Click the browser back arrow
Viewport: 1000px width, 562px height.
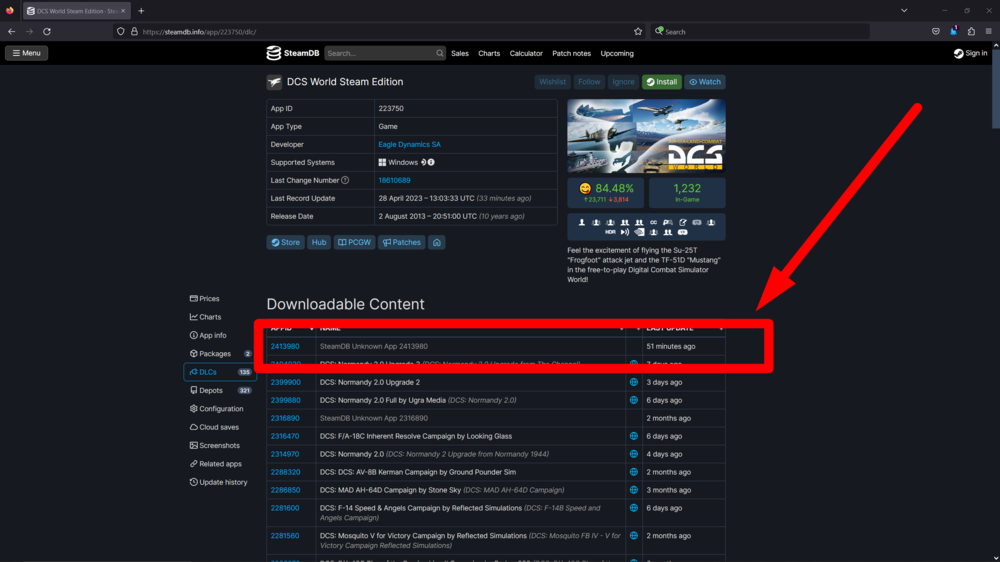pos(11,31)
